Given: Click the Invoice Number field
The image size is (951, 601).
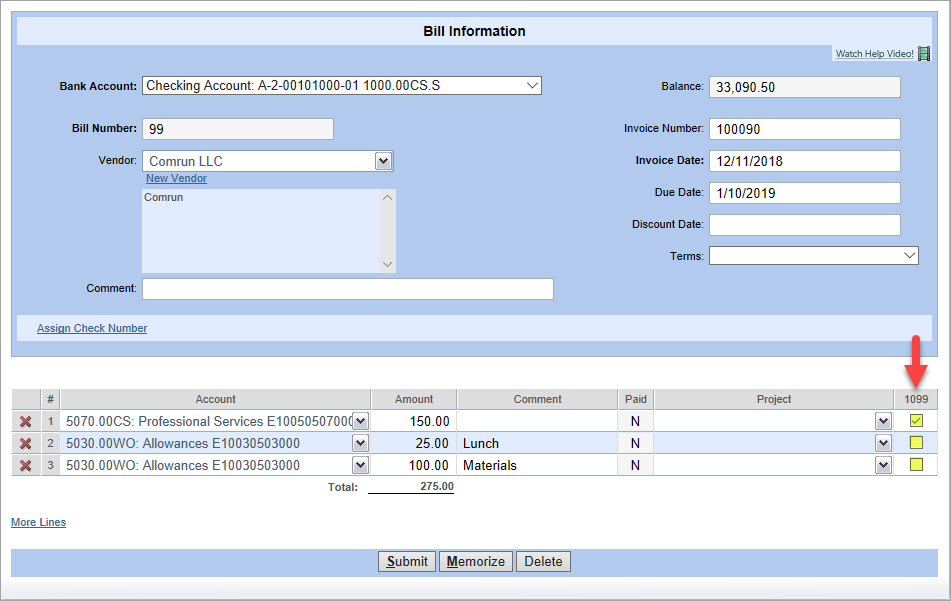Looking at the screenshot, I should pos(805,129).
